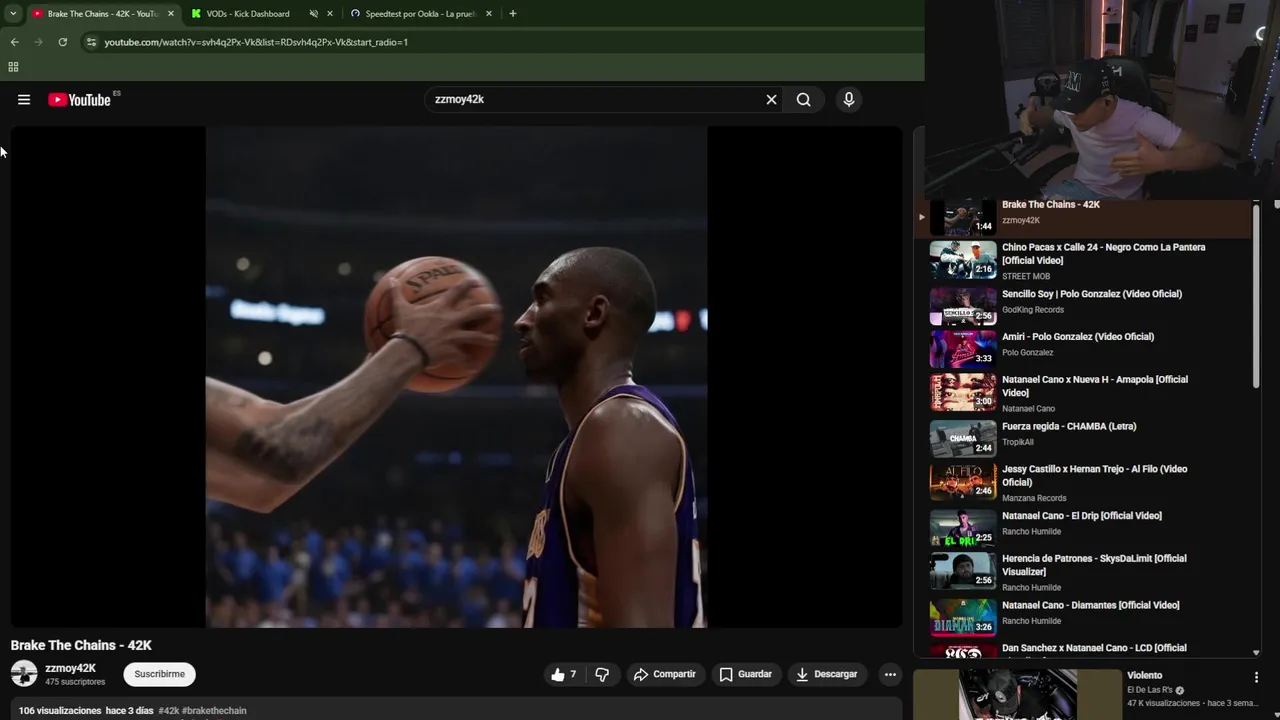Image resolution: width=1280 pixels, height=720 pixels.
Task: Close the Brake The Chains tab
Action: (x=170, y=14)
